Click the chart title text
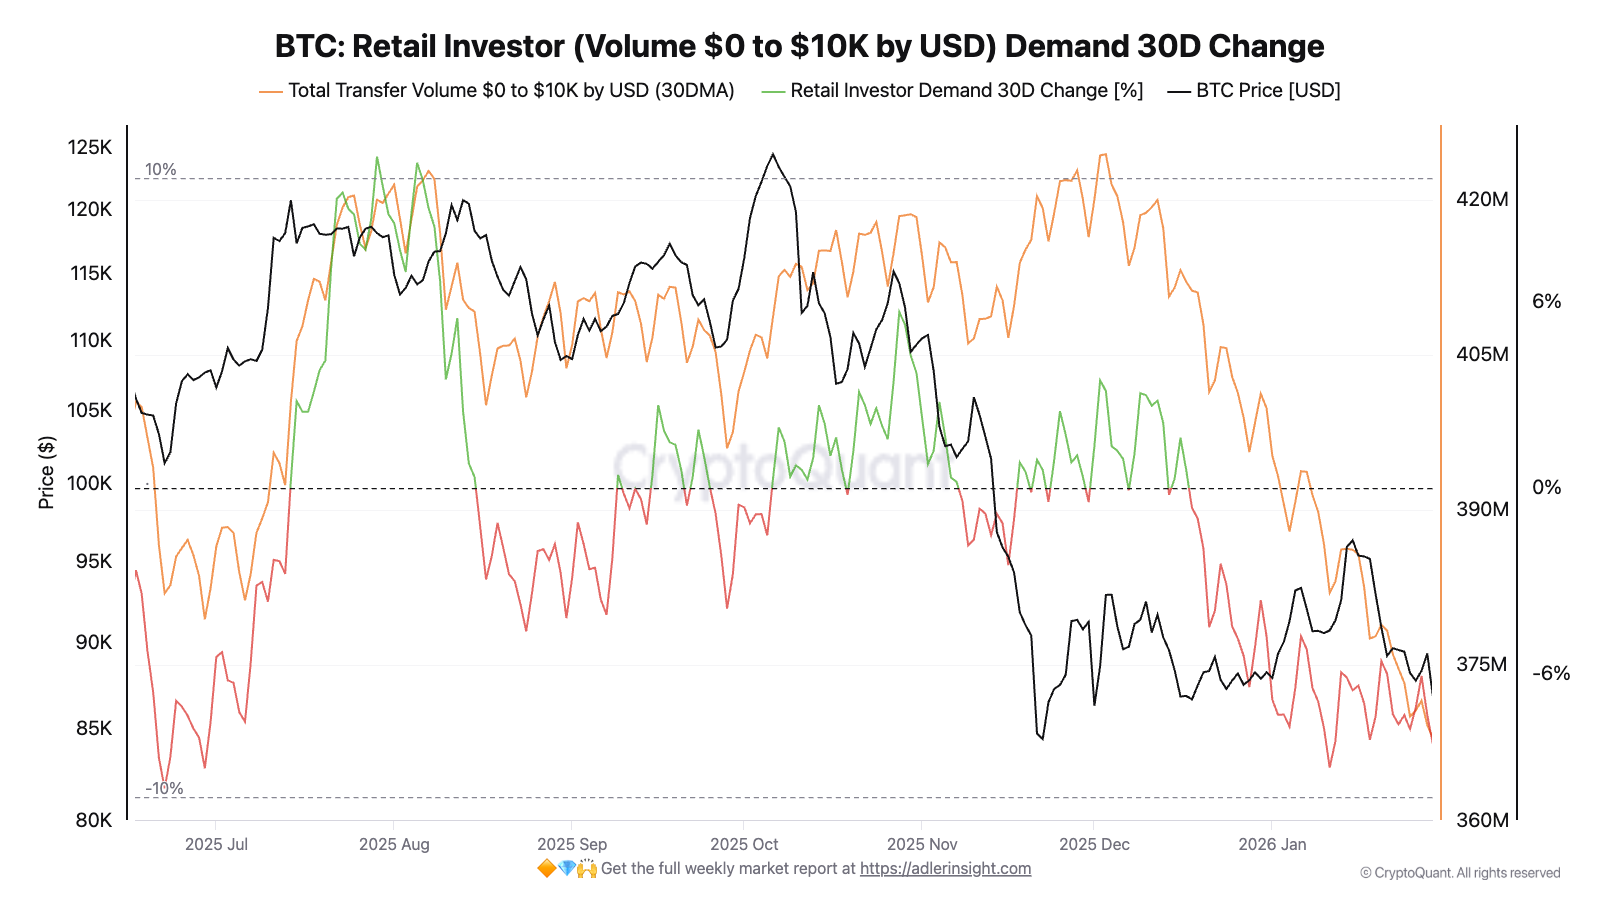 click(799, 46)
